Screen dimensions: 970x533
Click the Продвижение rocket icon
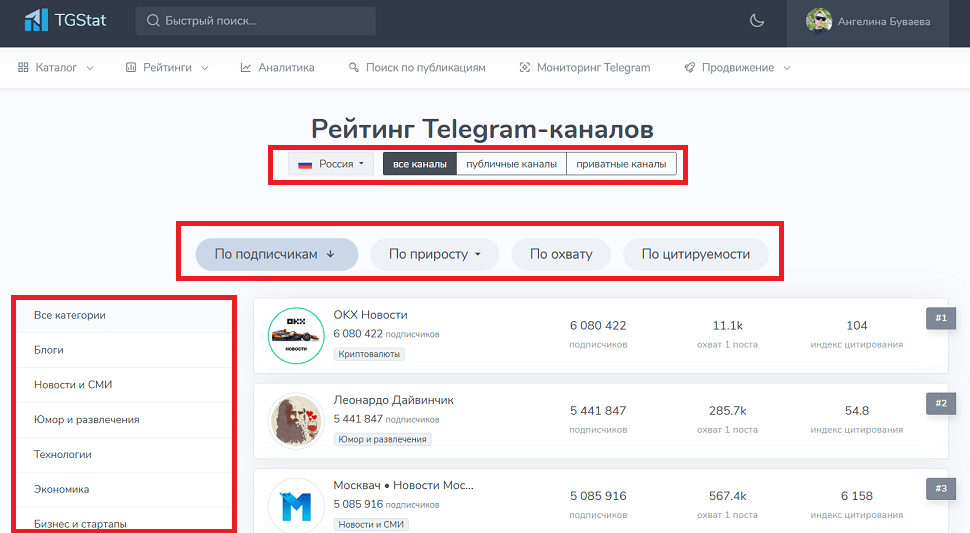[689, 67]
